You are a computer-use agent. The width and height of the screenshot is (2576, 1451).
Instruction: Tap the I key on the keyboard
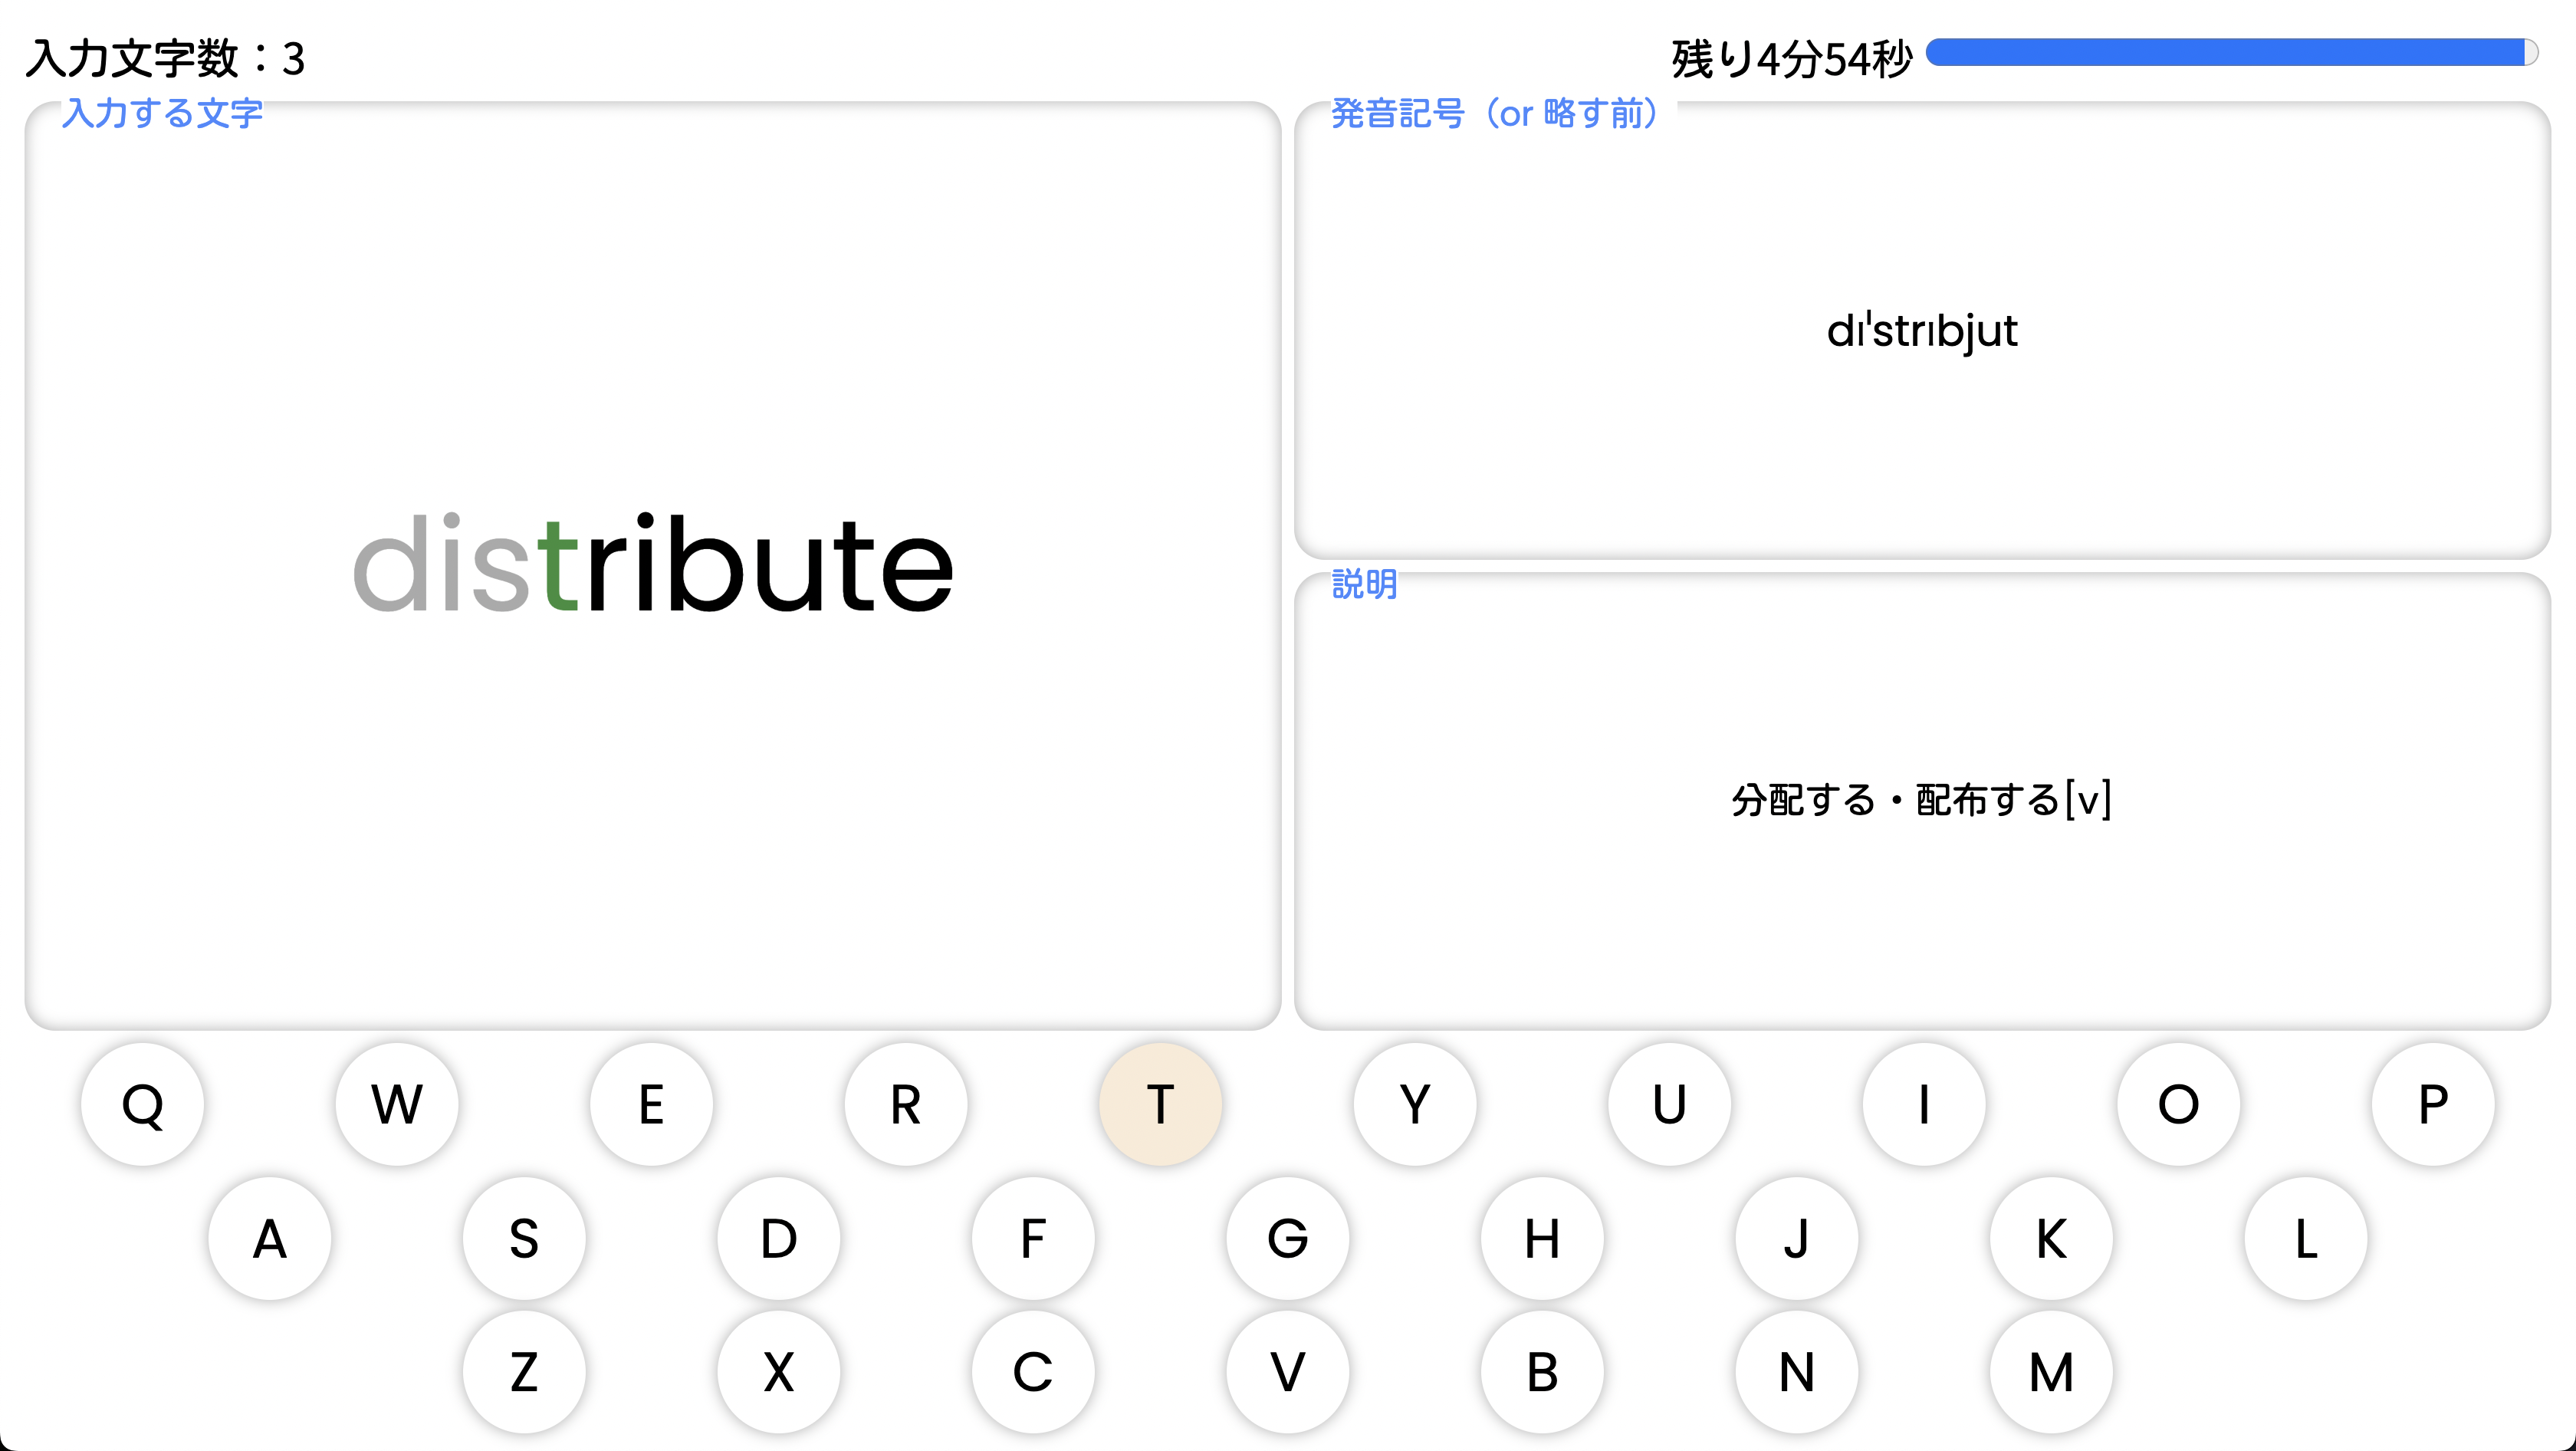tap(1924, 1104)
